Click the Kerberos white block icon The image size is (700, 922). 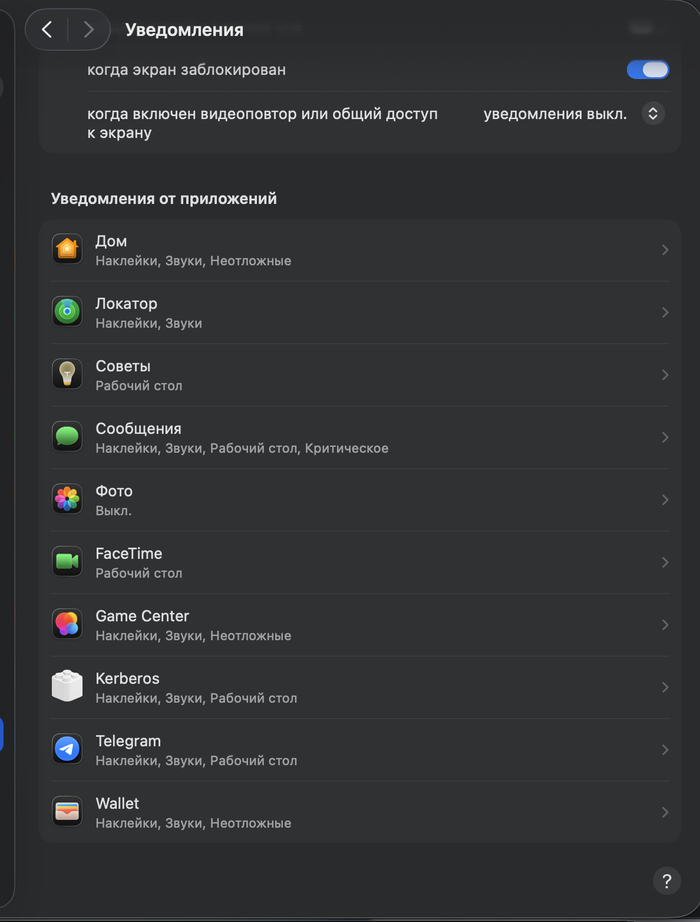click(x=67, y=687)
